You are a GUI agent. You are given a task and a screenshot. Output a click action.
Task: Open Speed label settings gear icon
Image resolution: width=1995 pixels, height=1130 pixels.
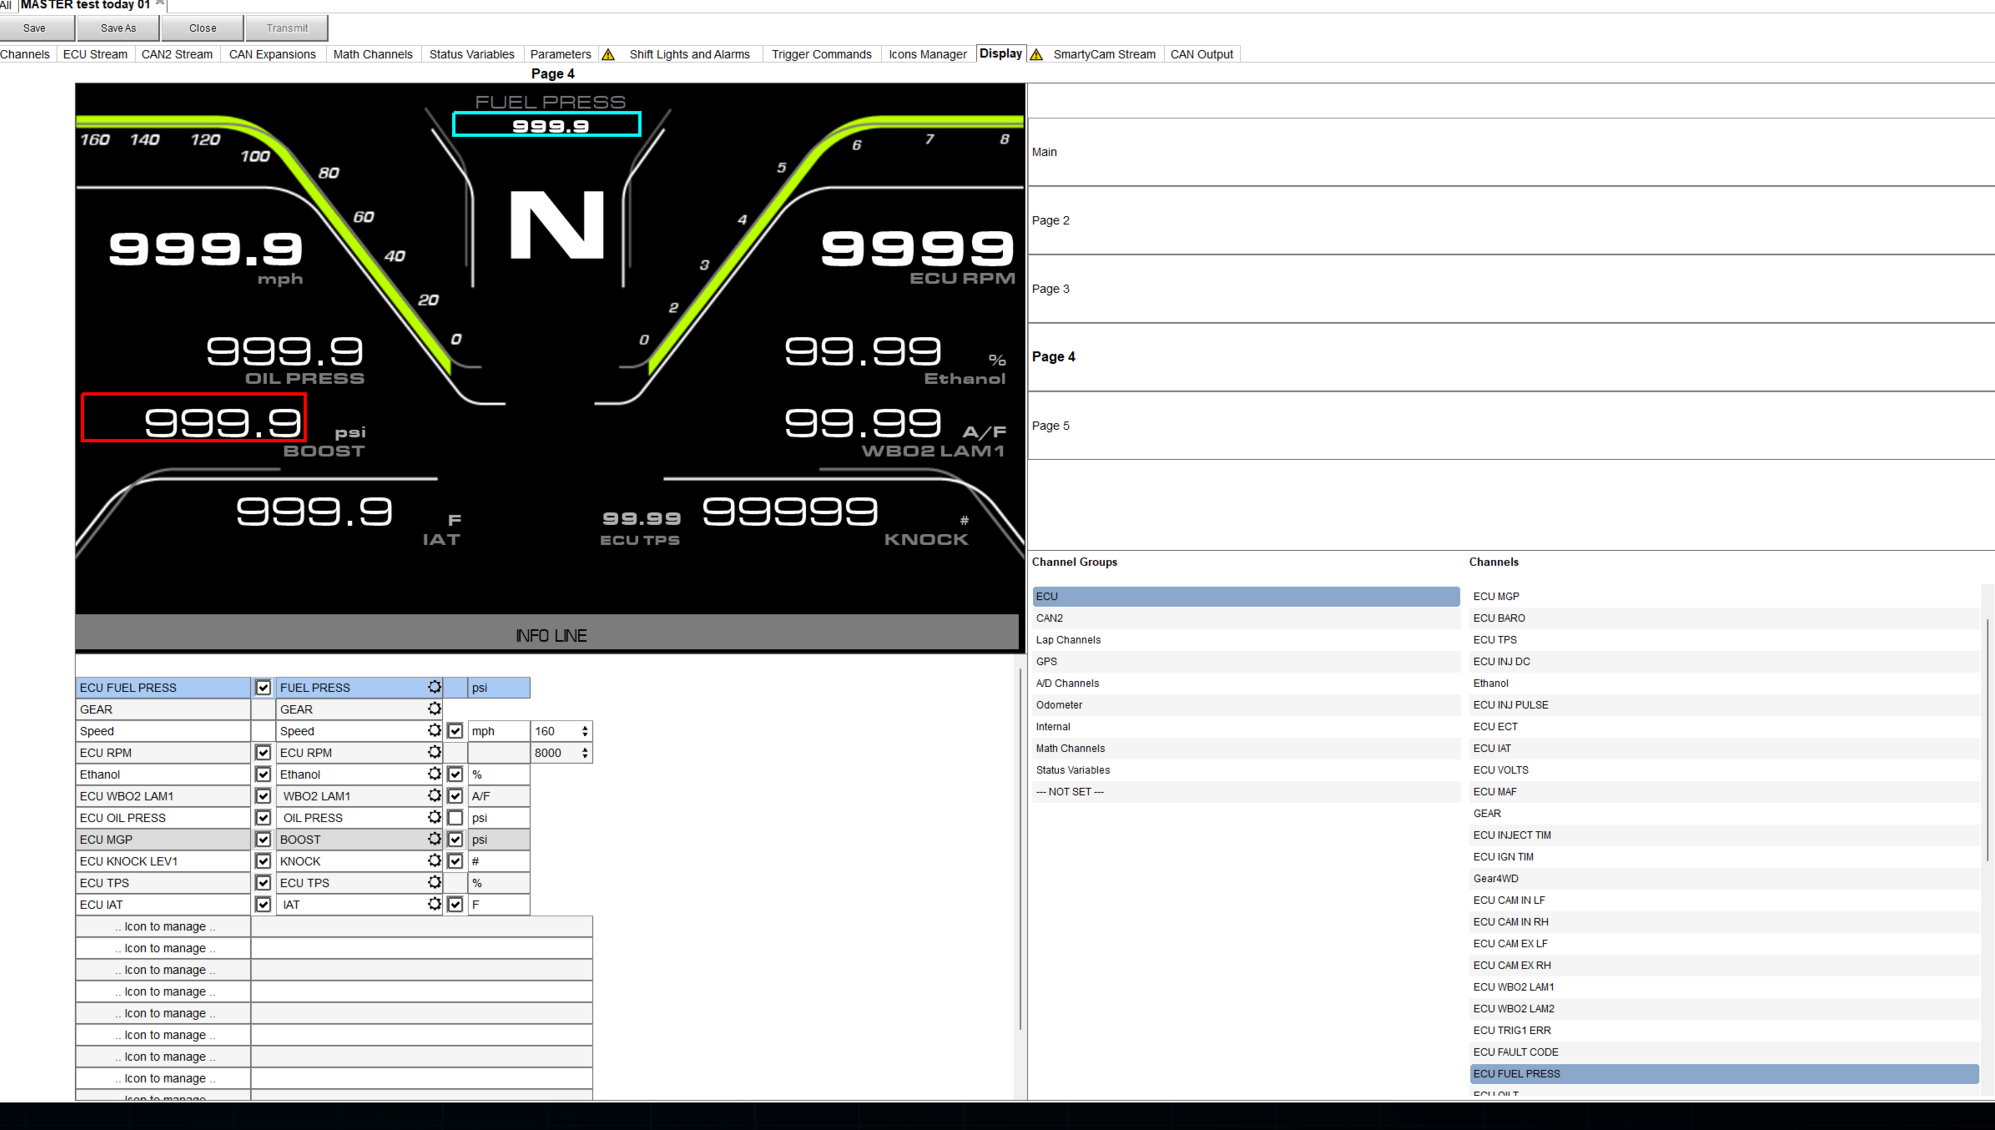tap(434, 731)
